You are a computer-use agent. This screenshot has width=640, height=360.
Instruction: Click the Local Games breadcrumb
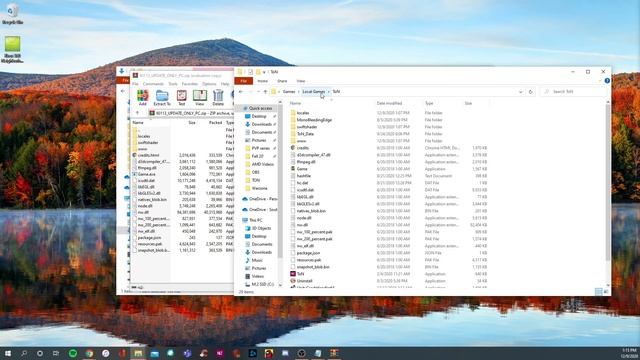313,92
